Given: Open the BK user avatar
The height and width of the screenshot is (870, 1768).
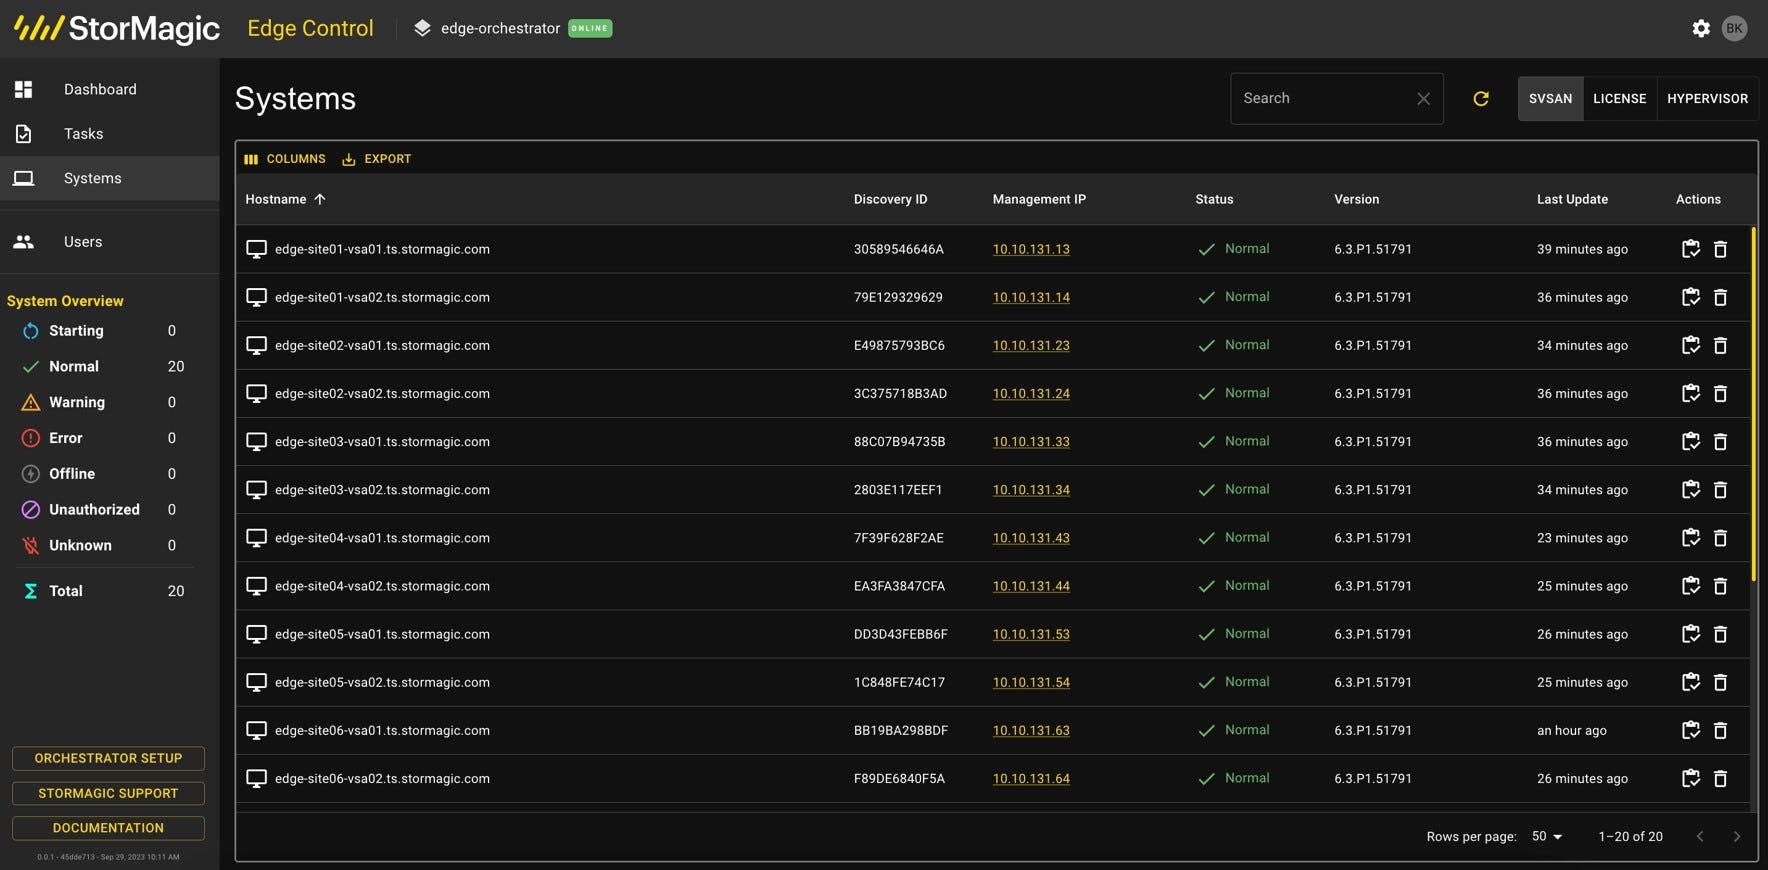Looking at the screenshot, I should point(1734,29).
